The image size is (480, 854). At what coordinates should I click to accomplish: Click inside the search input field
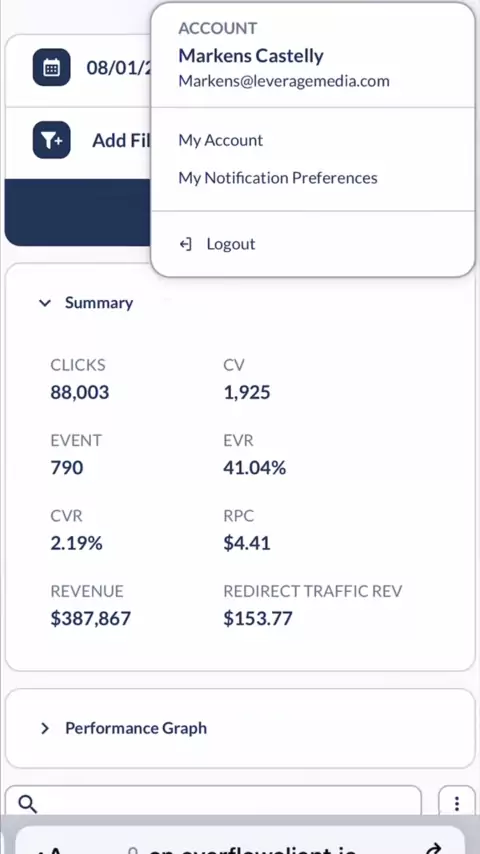pos(213,803)
